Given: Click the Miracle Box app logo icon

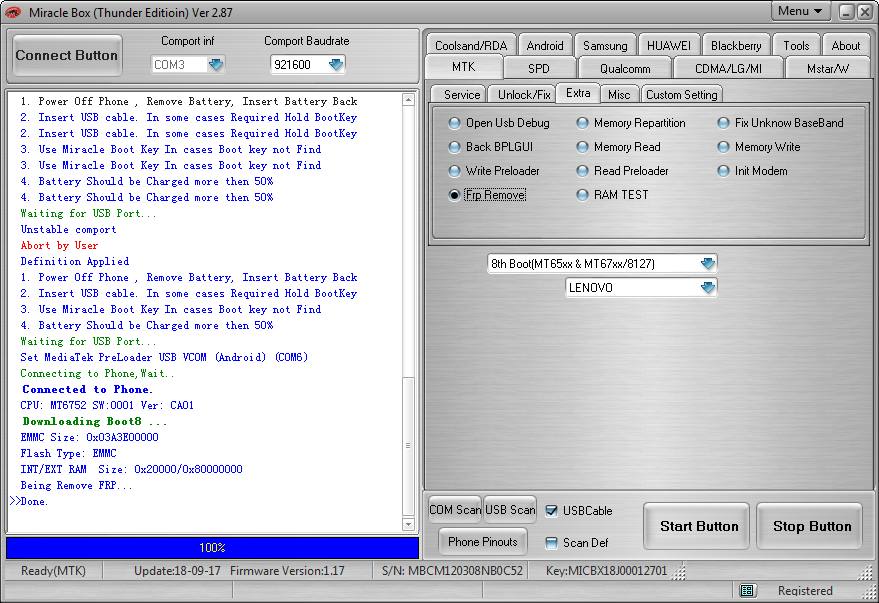Looking at the screenshot, I should (13, 12).
